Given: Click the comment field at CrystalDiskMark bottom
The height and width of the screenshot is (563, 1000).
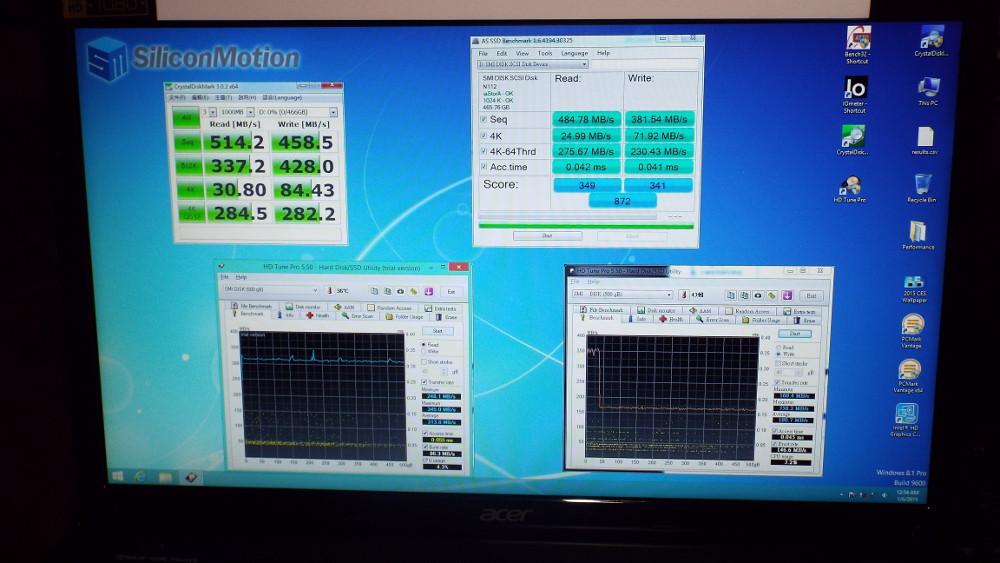Looking at the screenshot, I should [260, 233].
